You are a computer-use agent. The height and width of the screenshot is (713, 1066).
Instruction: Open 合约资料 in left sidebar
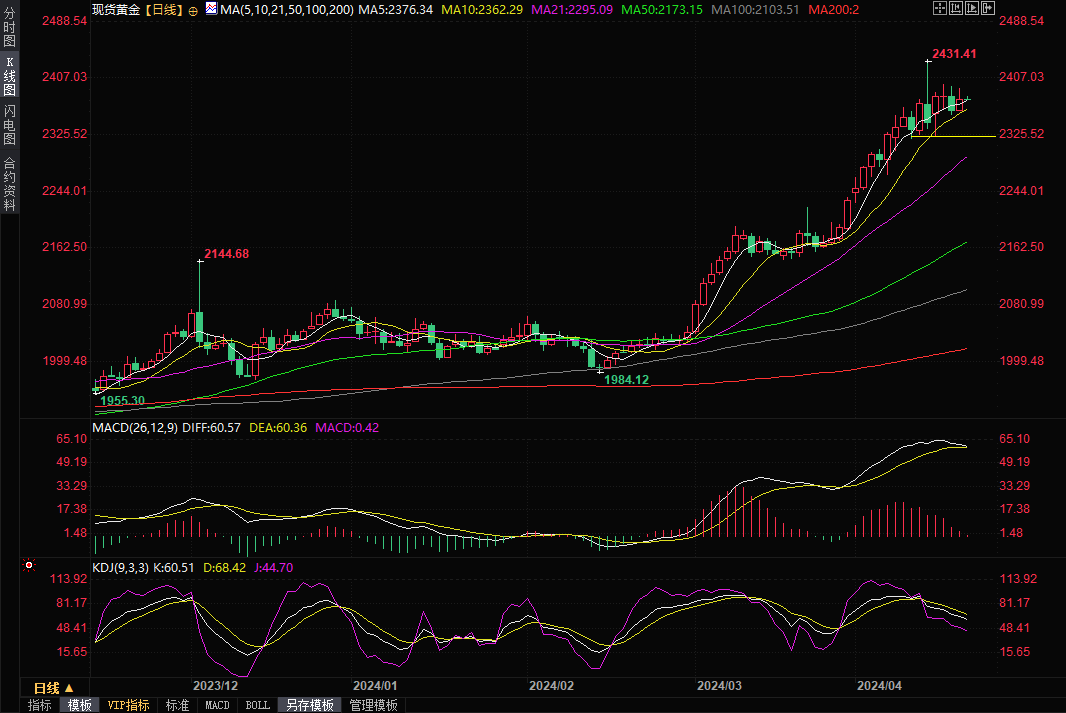tap(9, 184)
